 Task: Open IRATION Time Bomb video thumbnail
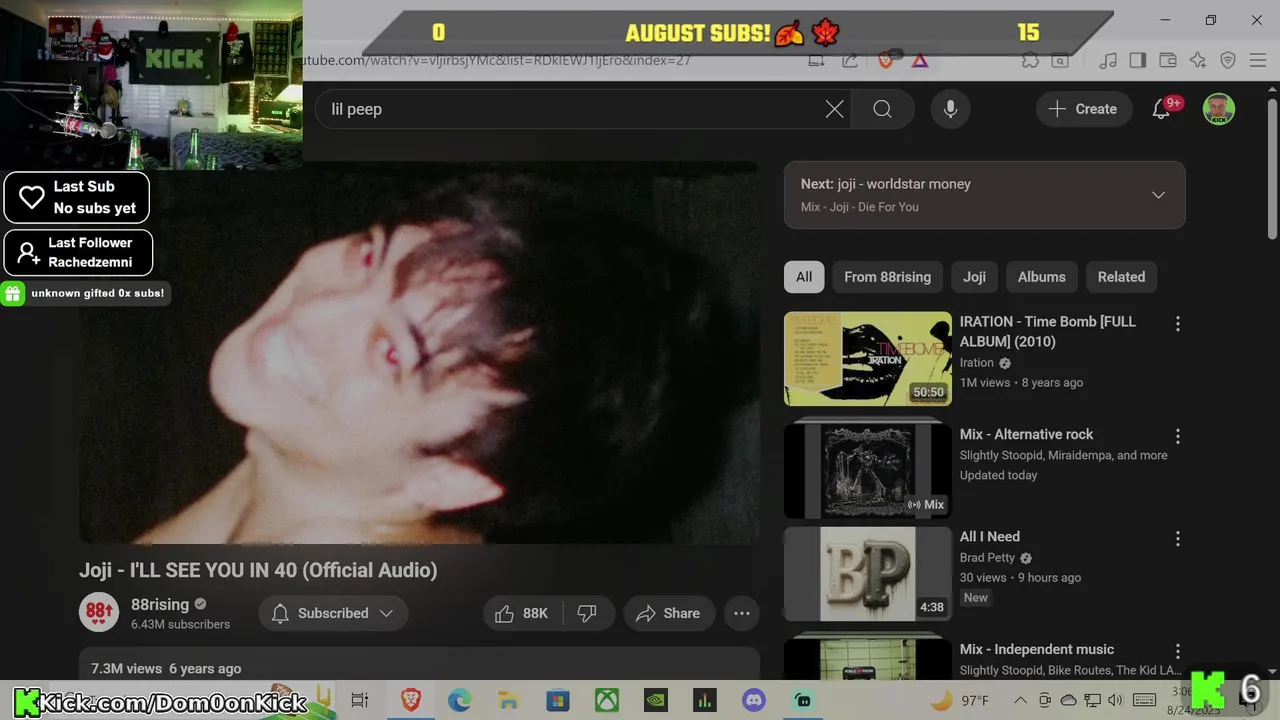[868, 359]
